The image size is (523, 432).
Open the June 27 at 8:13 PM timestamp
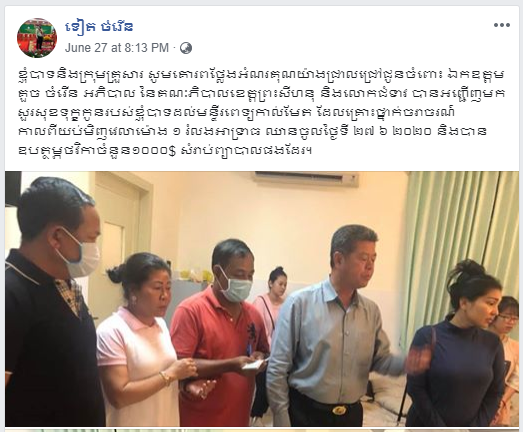(x=117, y=48)
